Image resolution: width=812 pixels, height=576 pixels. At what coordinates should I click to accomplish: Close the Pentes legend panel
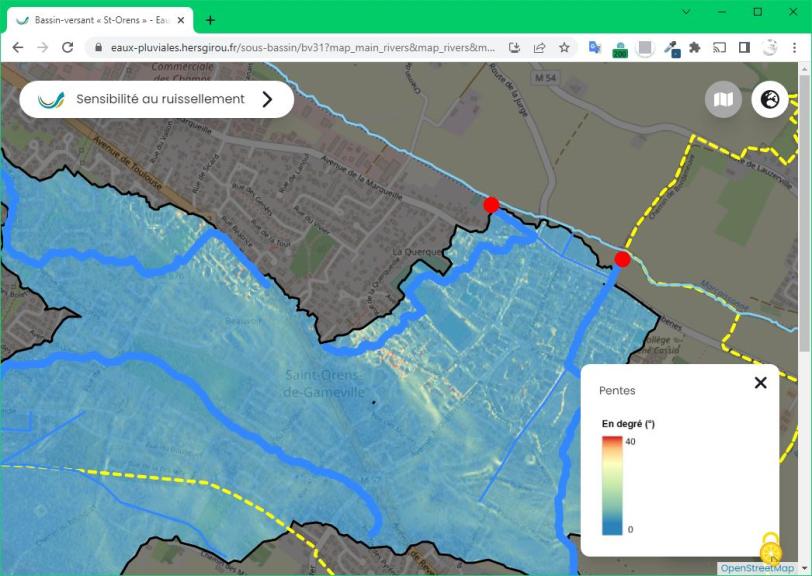tap(760, 383)
